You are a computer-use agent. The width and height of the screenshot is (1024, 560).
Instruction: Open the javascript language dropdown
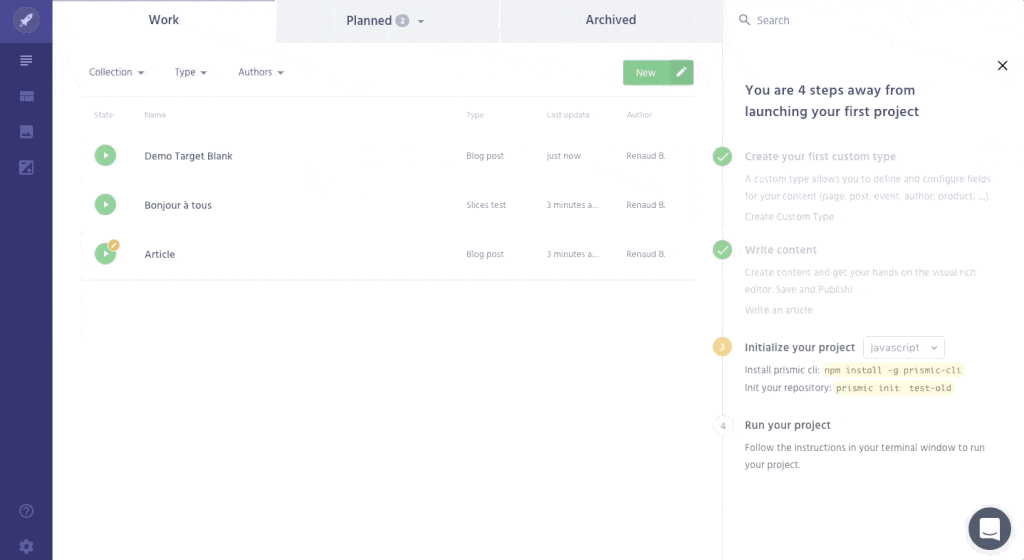(903, 347)
